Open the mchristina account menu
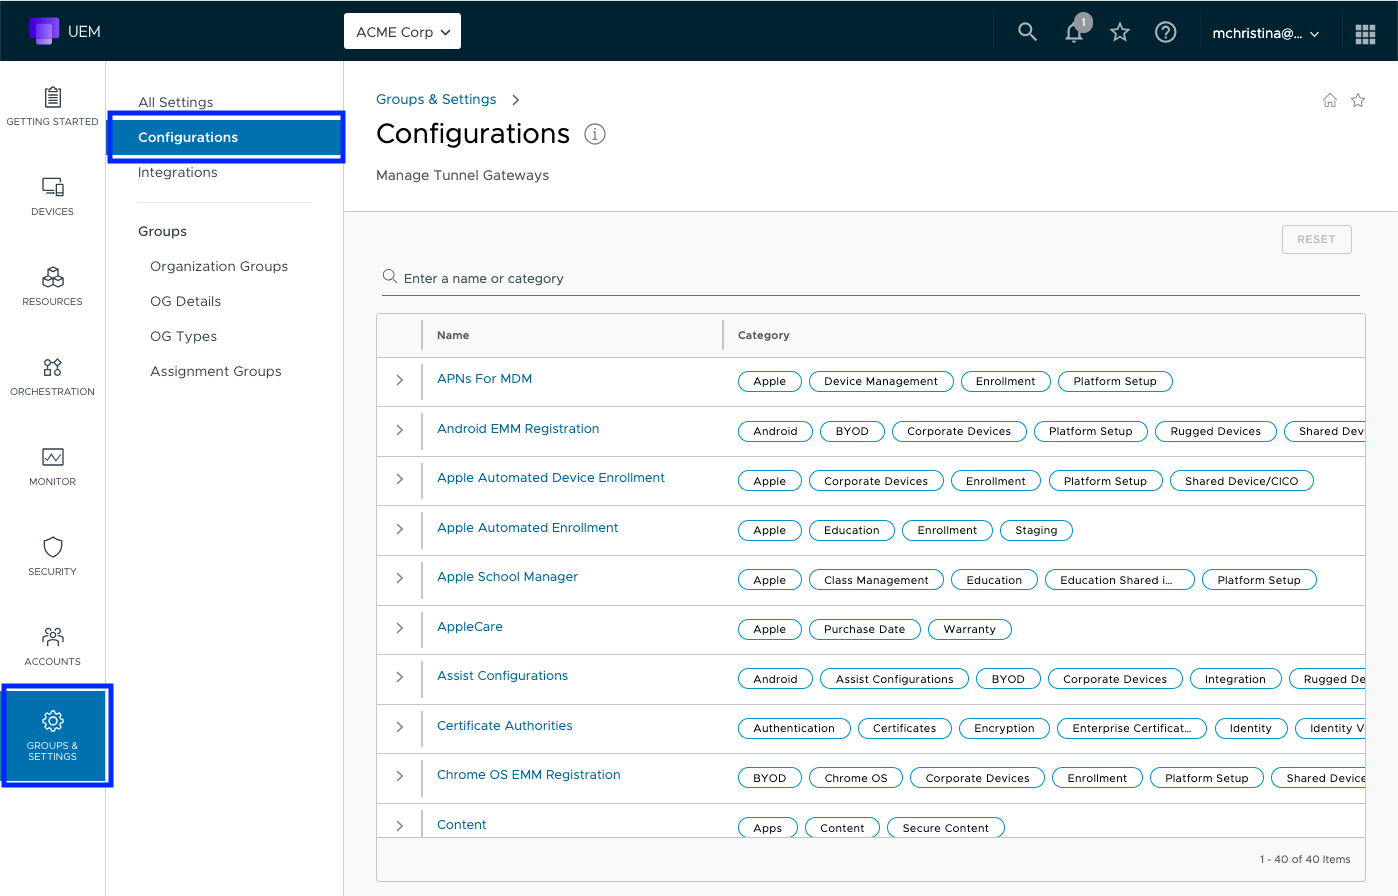 [x=1265, y=33]
